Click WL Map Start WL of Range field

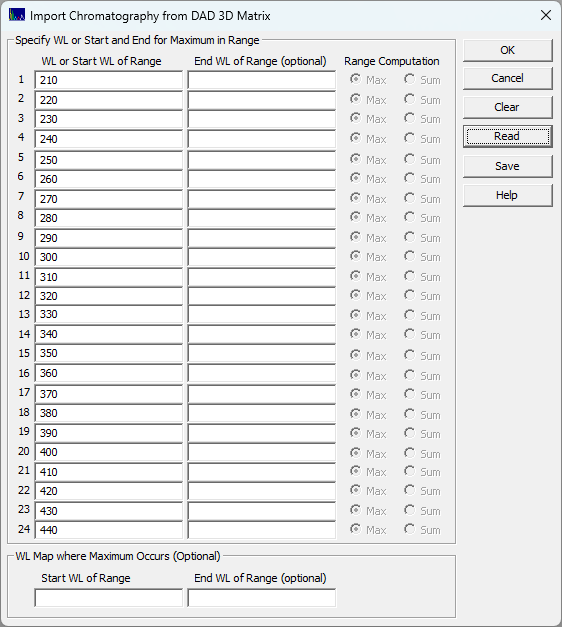click(x=109, y=598)
